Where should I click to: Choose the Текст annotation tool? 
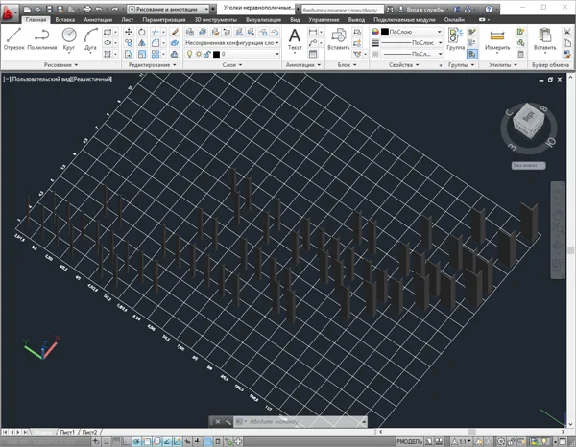[x=294, y=40]
